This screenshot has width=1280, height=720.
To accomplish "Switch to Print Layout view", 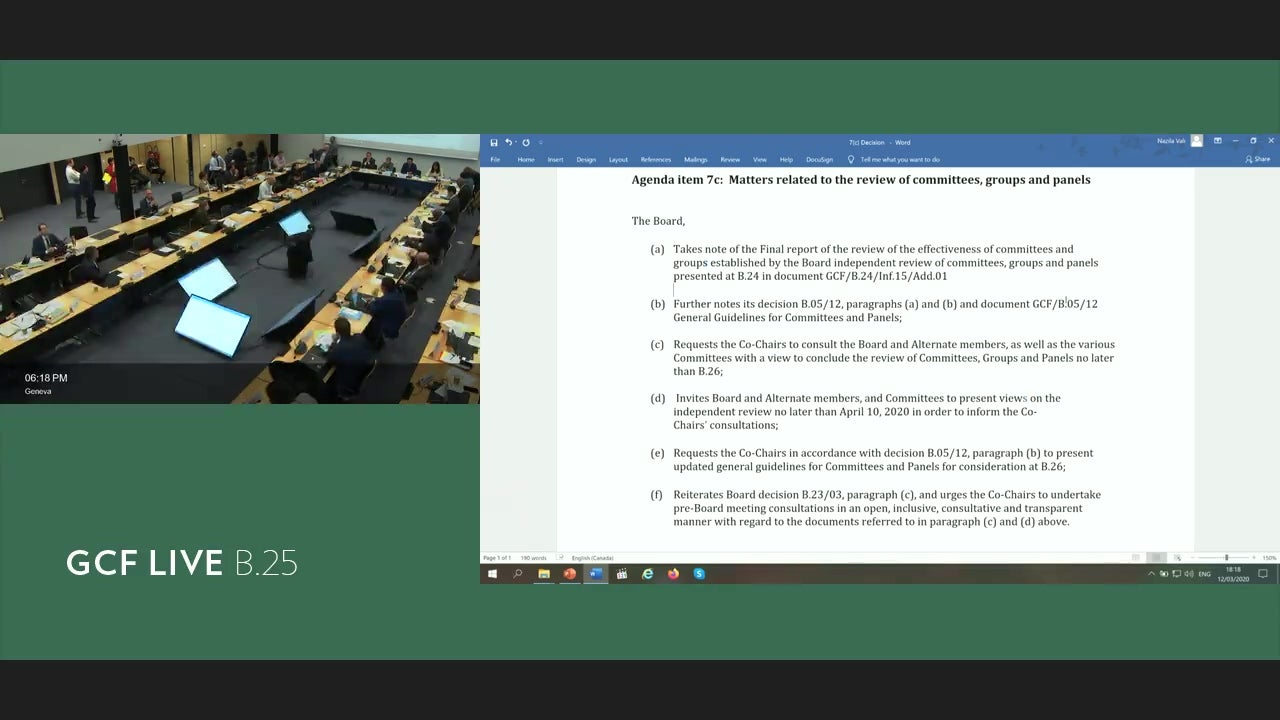I will tap(1157, 558).
